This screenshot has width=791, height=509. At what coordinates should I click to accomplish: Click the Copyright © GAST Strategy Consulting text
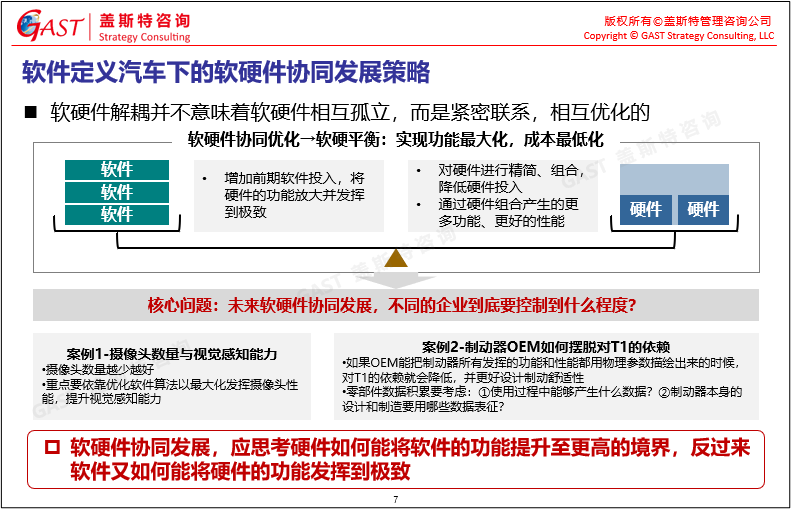(x=678, y=36)
